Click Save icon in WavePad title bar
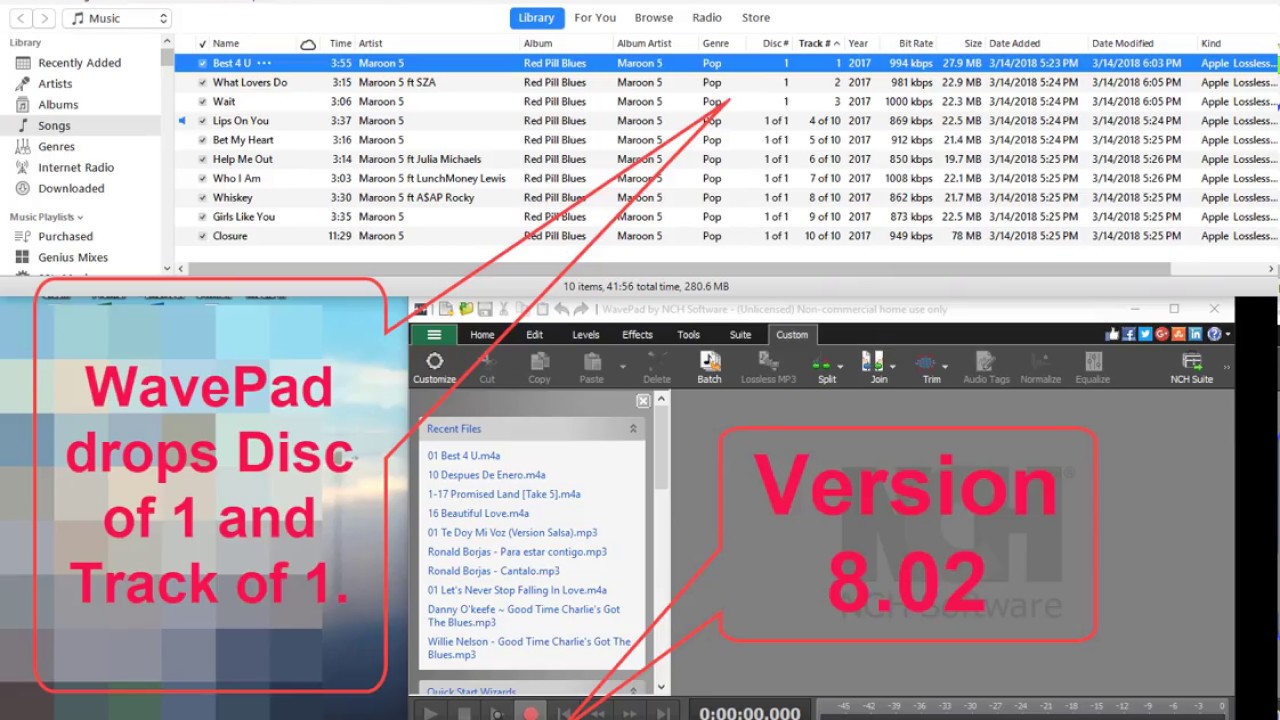Image resolution: width=1280 pixels, height=720 pixels. tap(485, 309)
